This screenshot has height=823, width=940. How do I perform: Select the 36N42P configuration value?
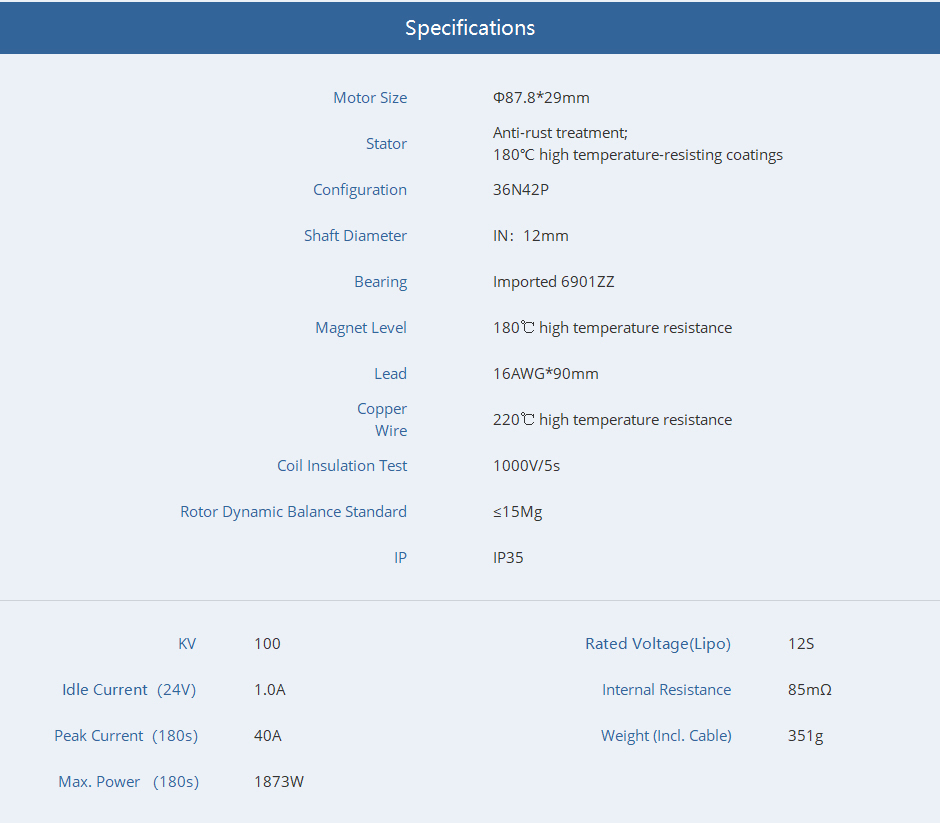point(521,190)
